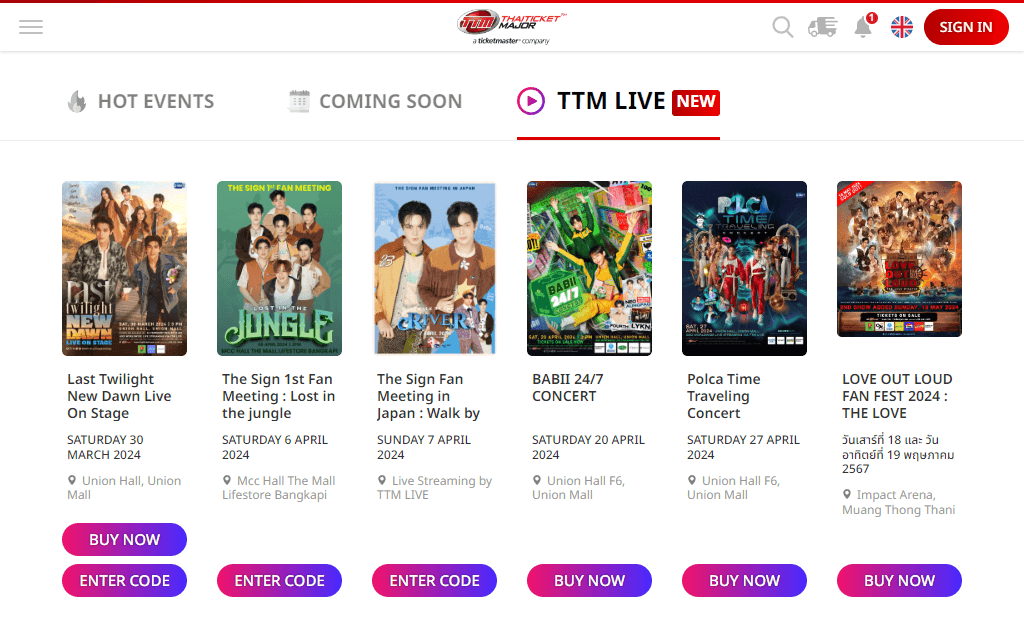Click the Sign In button

966,27
